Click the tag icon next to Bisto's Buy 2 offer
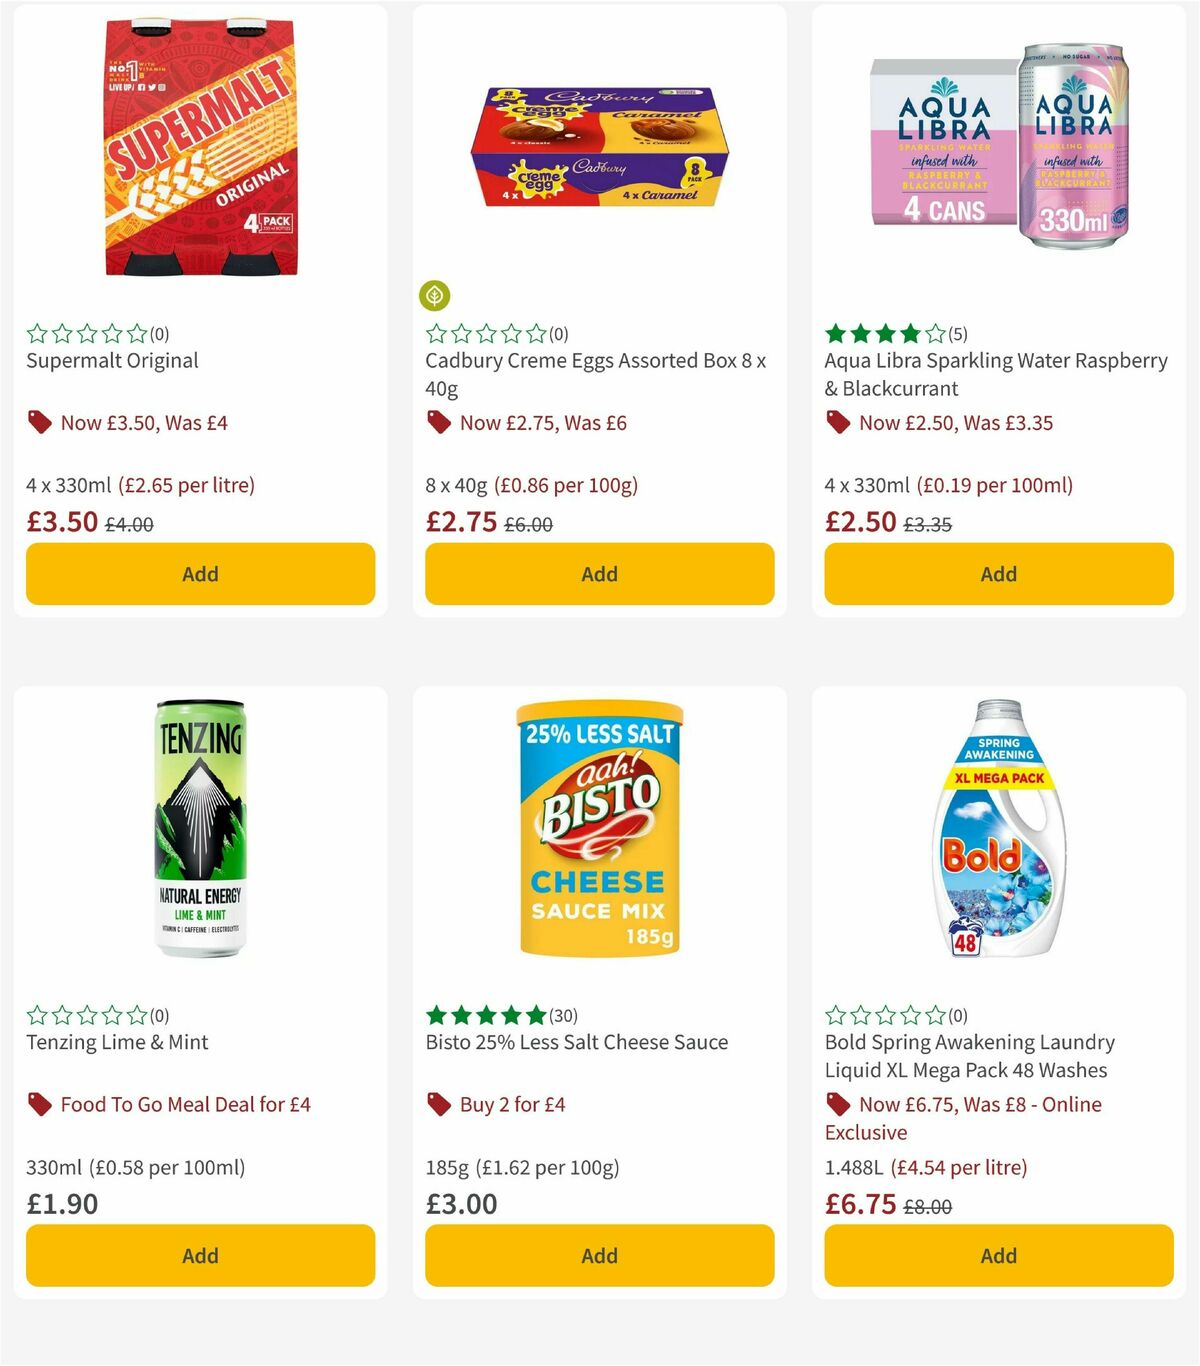The width and height of the screenshot is (1200, 1366). pos(437,1104)
